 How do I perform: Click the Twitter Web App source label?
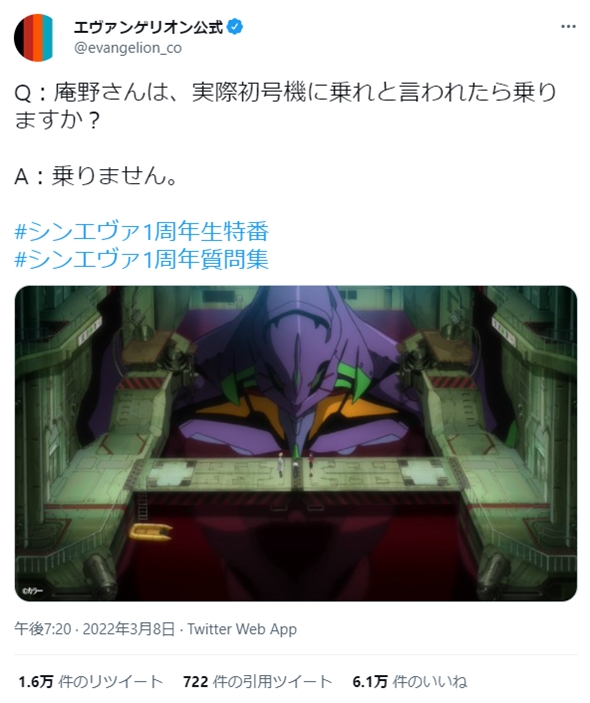(242, 629)
